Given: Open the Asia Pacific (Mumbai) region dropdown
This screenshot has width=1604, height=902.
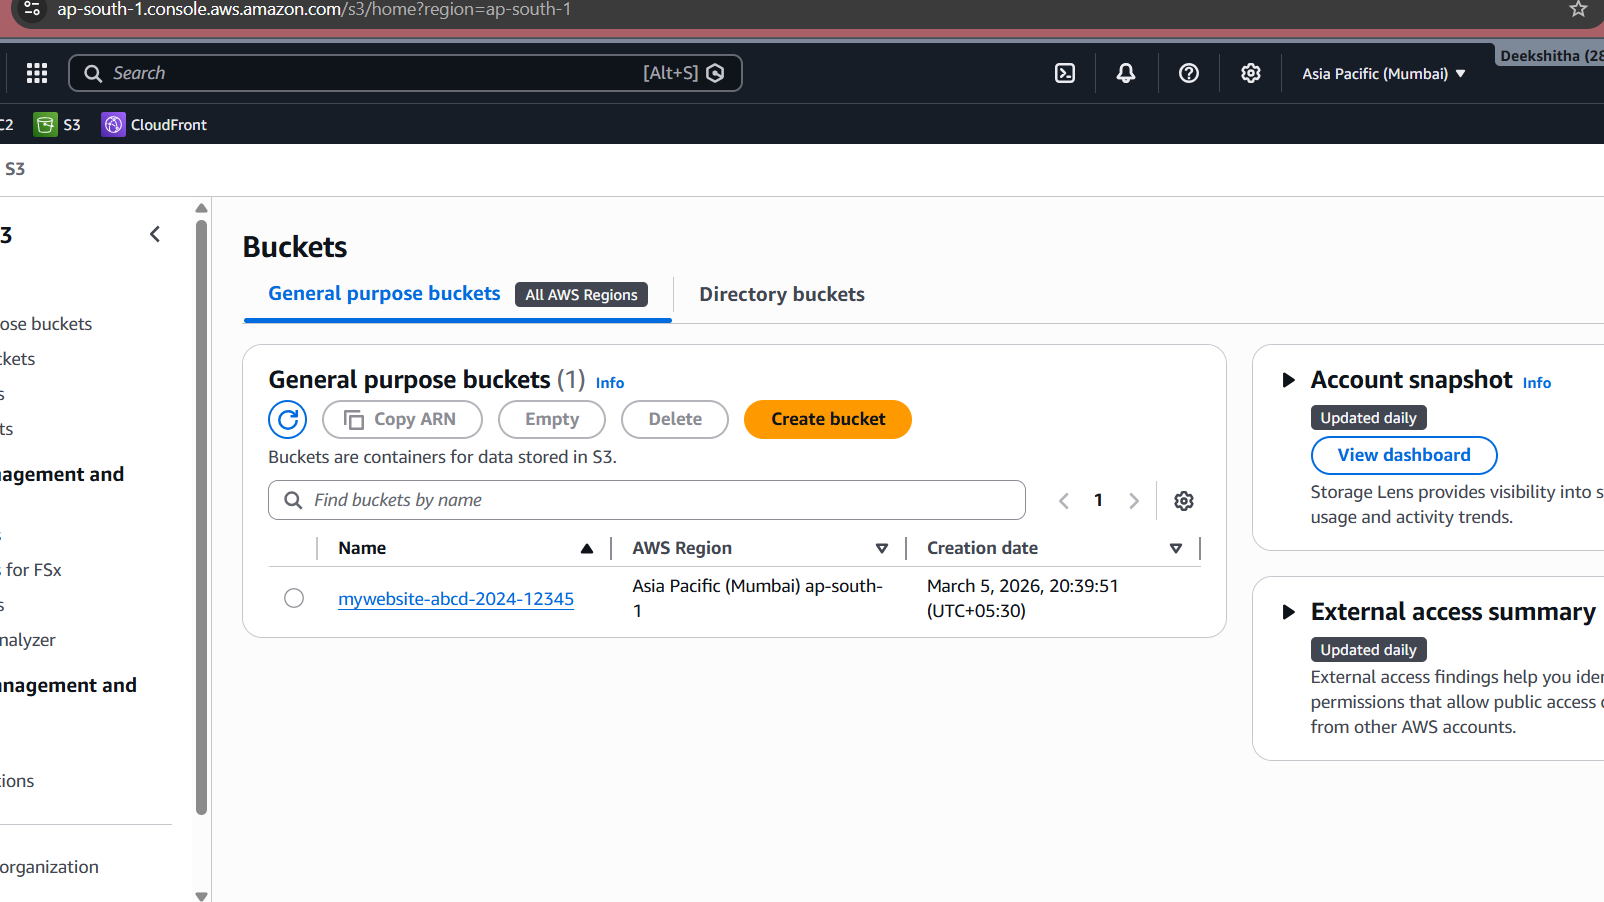Looking at the screenshot, I should pyautogui.click(x=1383, y=74).
